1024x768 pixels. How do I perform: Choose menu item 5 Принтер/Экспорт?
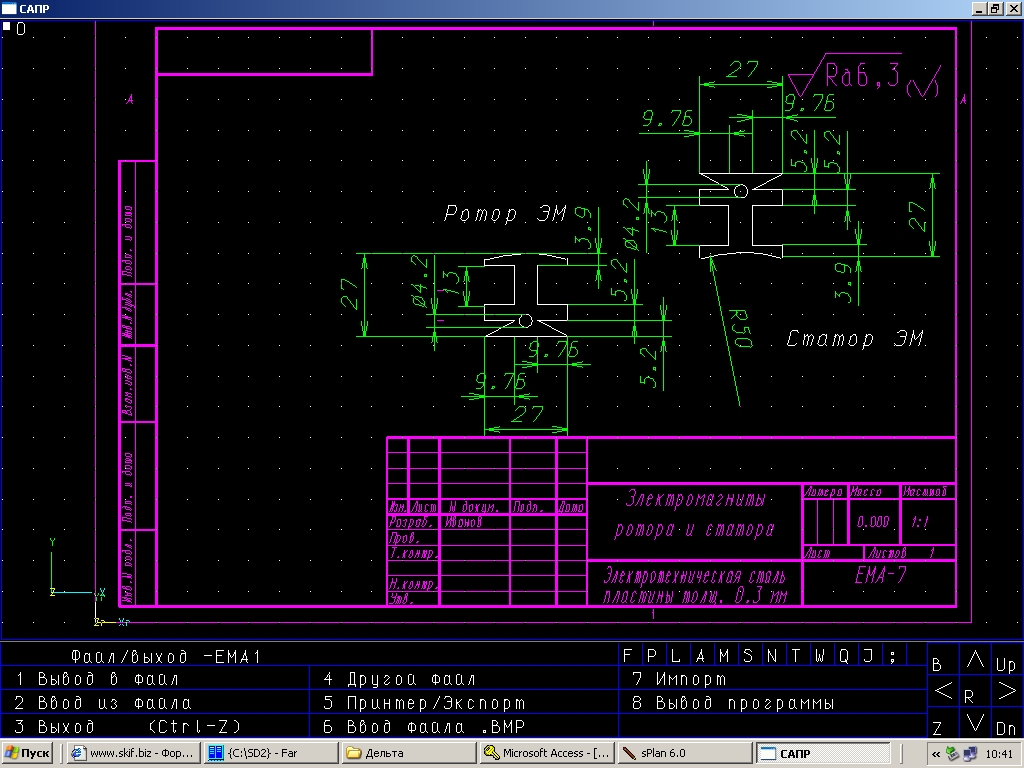(424, 703)
